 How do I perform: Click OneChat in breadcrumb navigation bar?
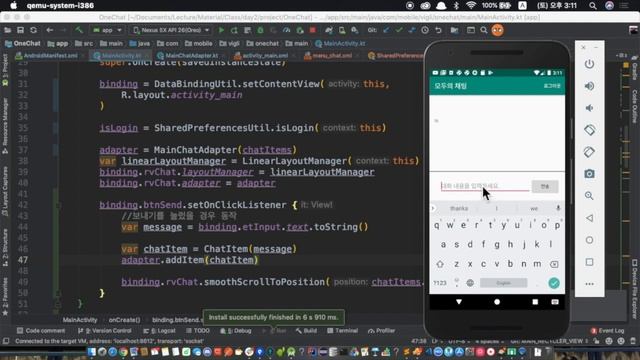pos(22,43)
